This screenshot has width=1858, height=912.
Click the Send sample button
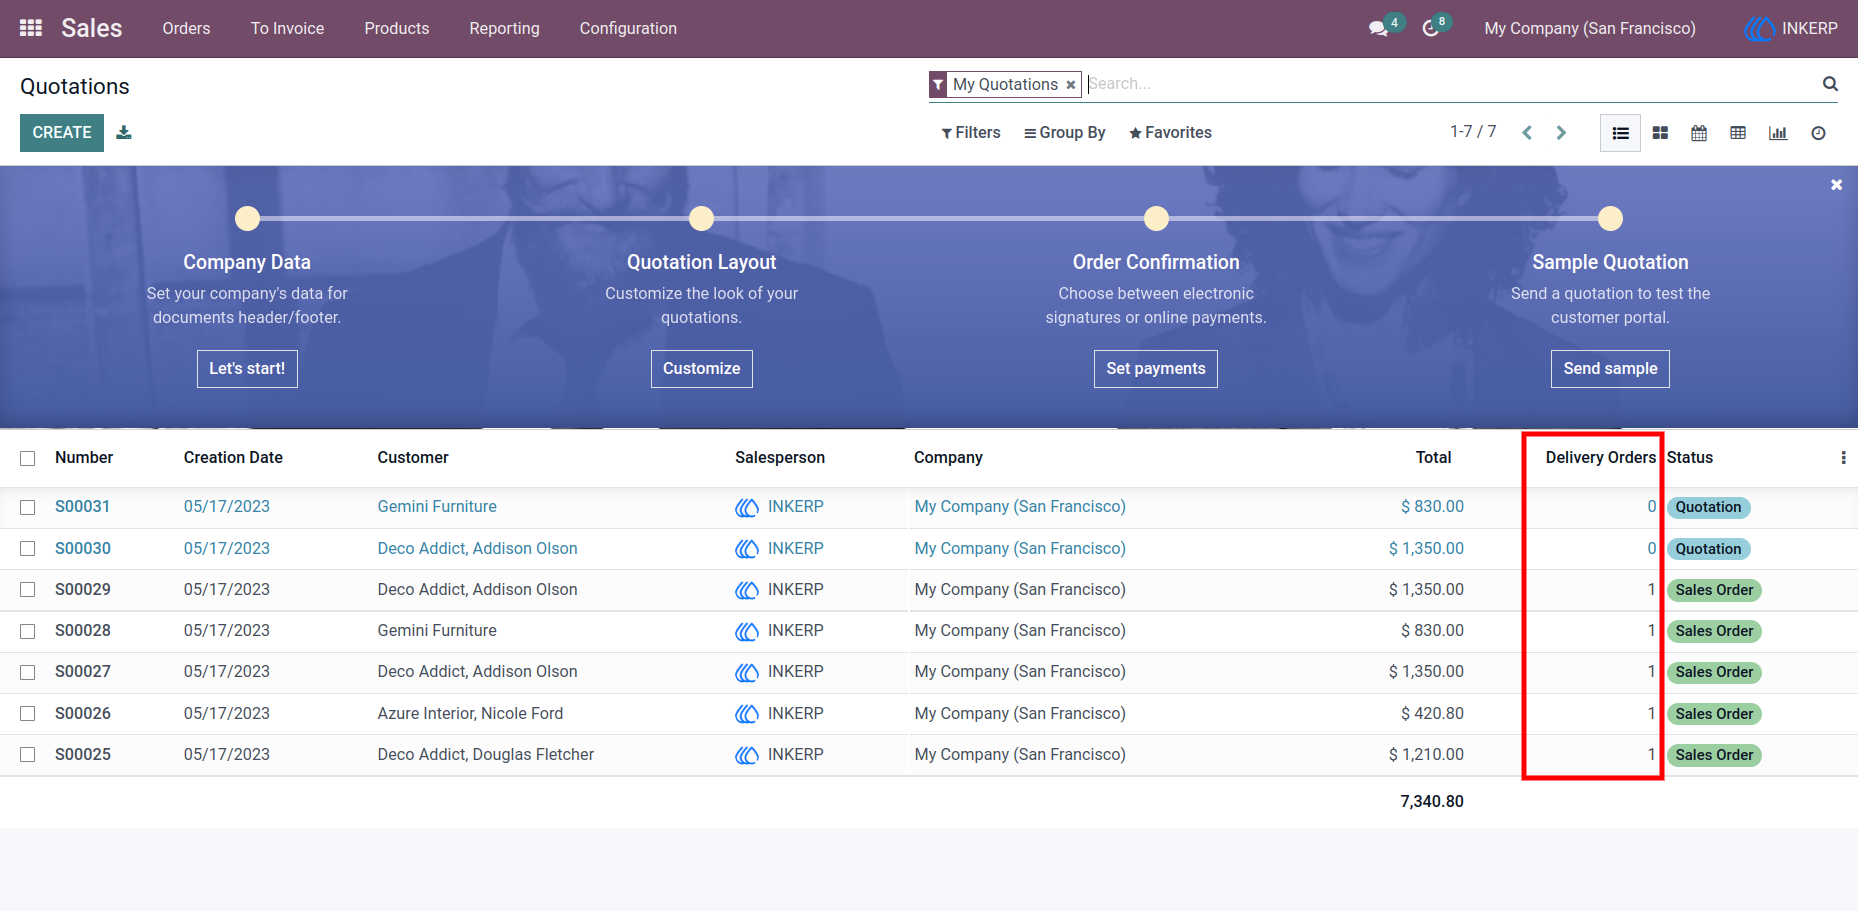point(1610,369)
